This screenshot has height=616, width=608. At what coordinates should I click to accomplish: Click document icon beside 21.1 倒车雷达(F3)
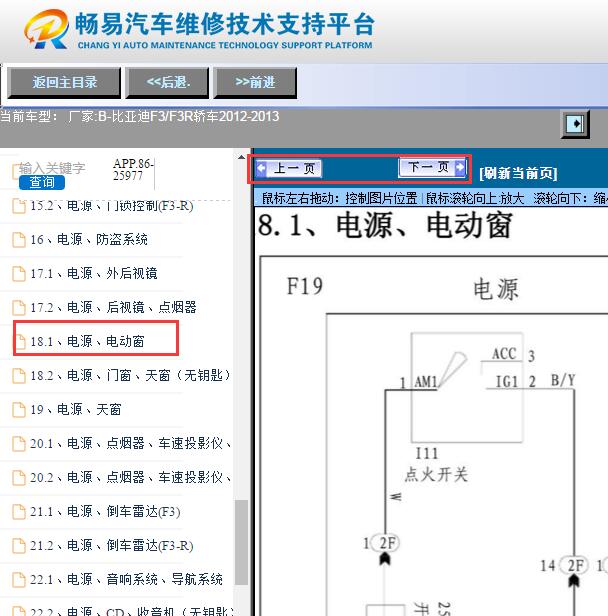(x=19, y=512)
